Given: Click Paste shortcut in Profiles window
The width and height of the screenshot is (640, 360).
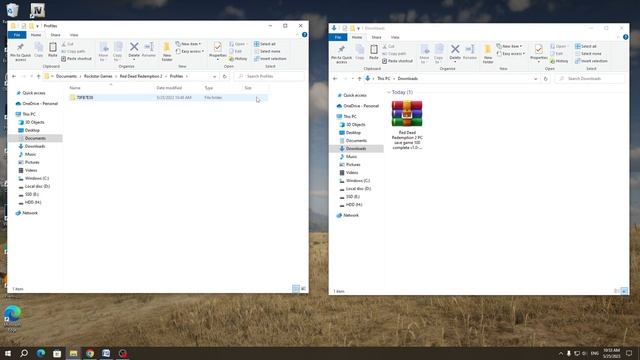Looking at the screenshot, I should coord(77,59).
